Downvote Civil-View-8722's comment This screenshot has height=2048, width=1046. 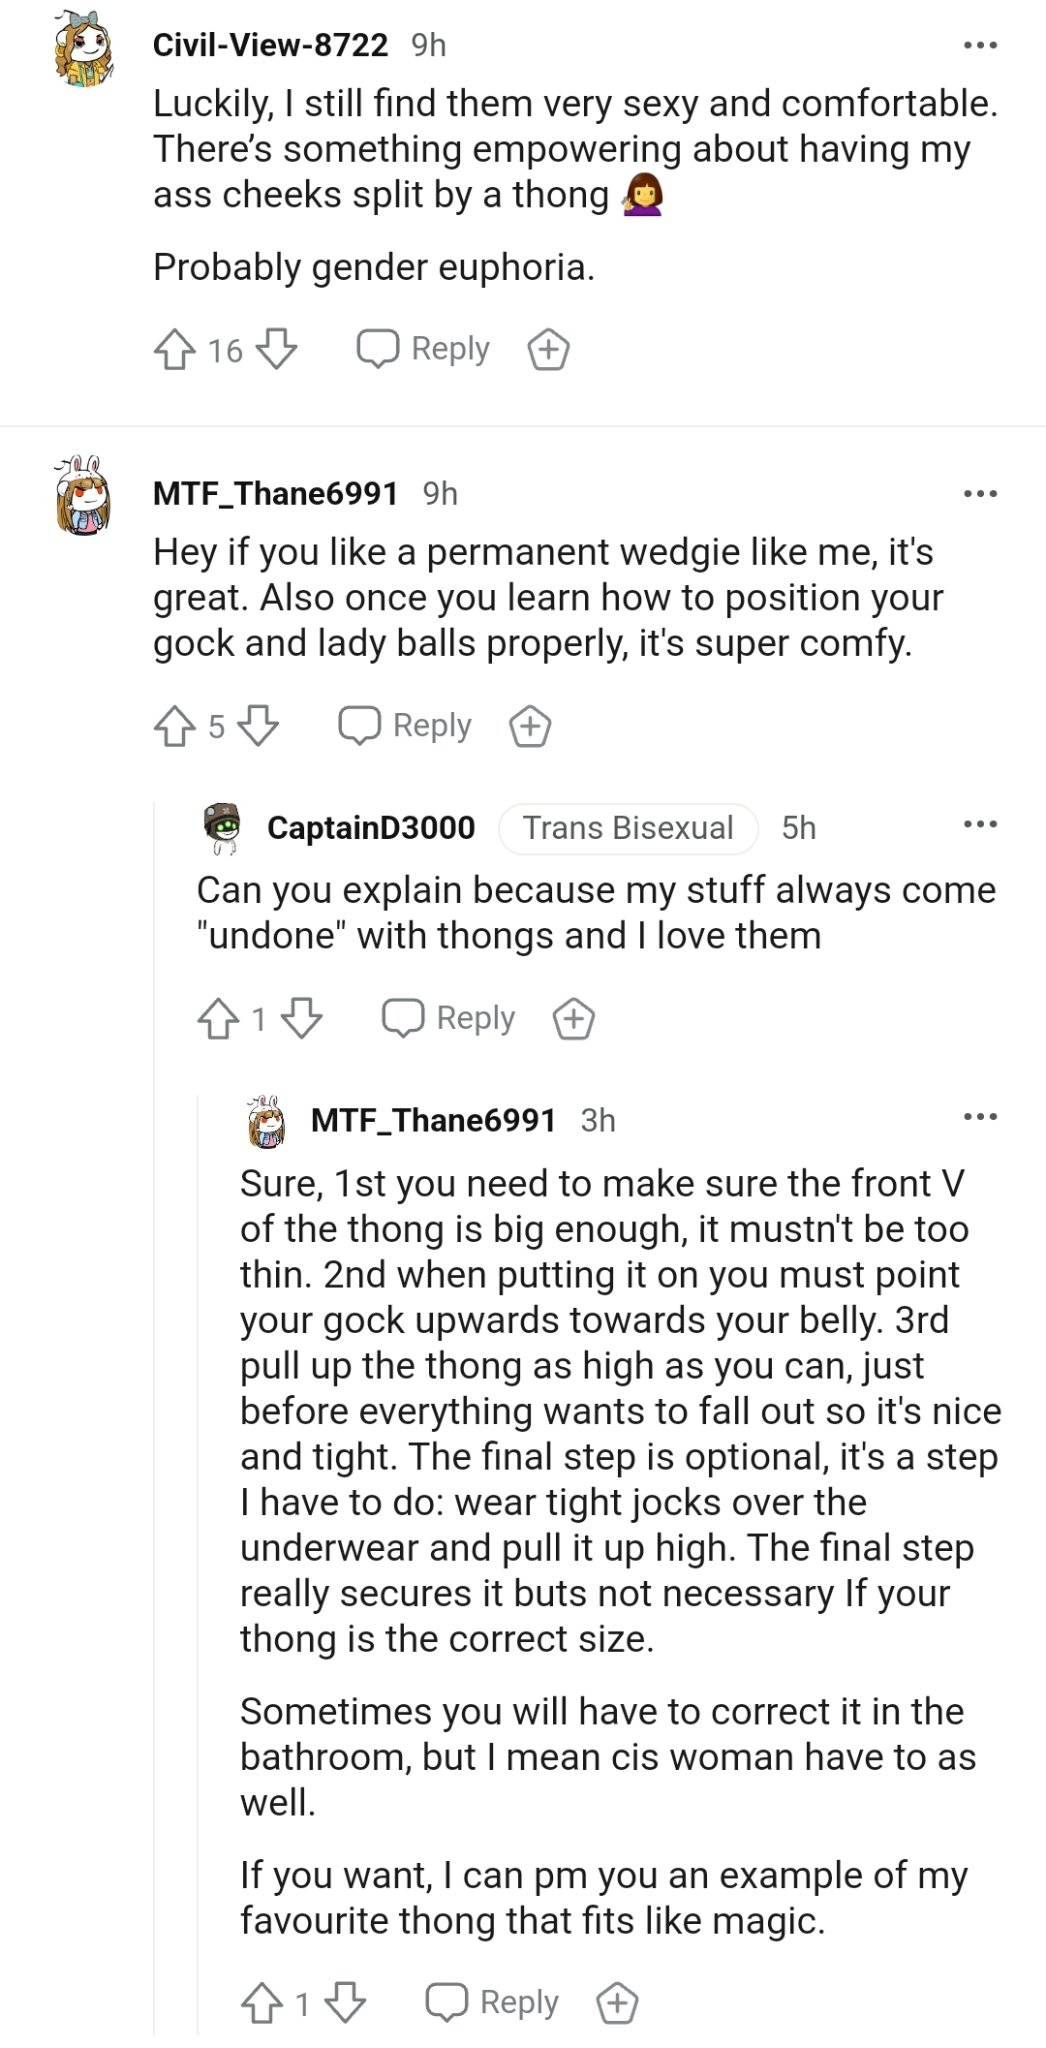(277, 350)
